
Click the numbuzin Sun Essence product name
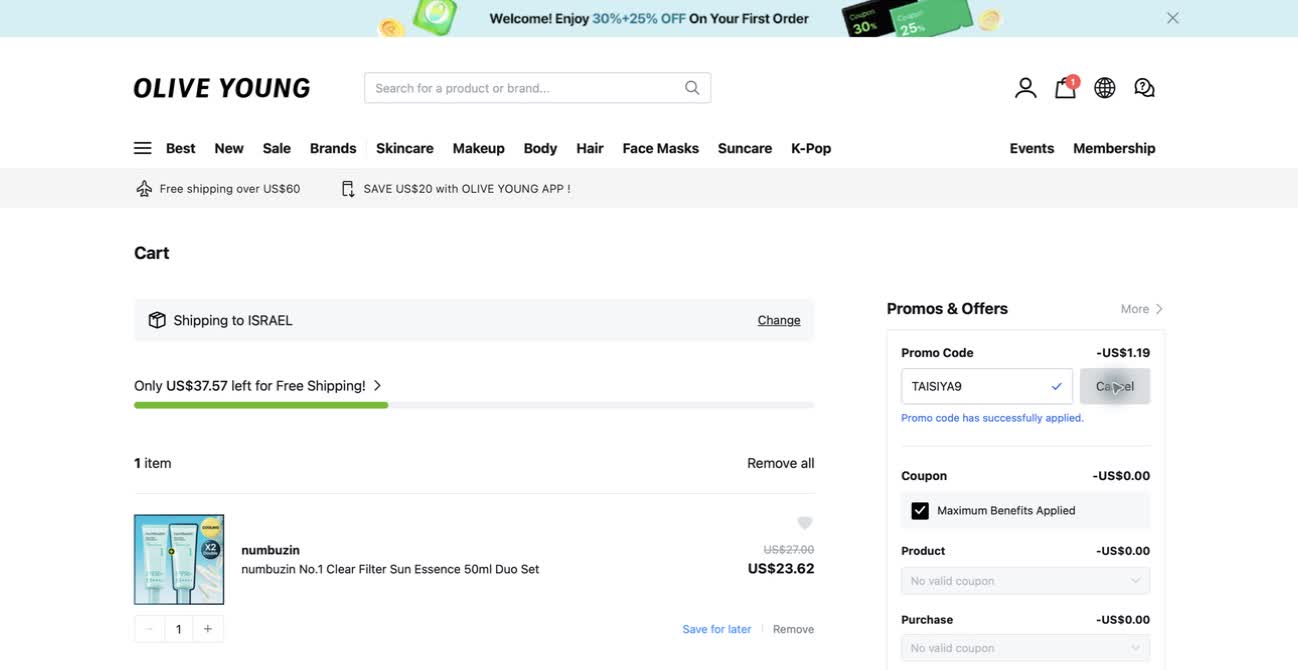click(390, 569)
